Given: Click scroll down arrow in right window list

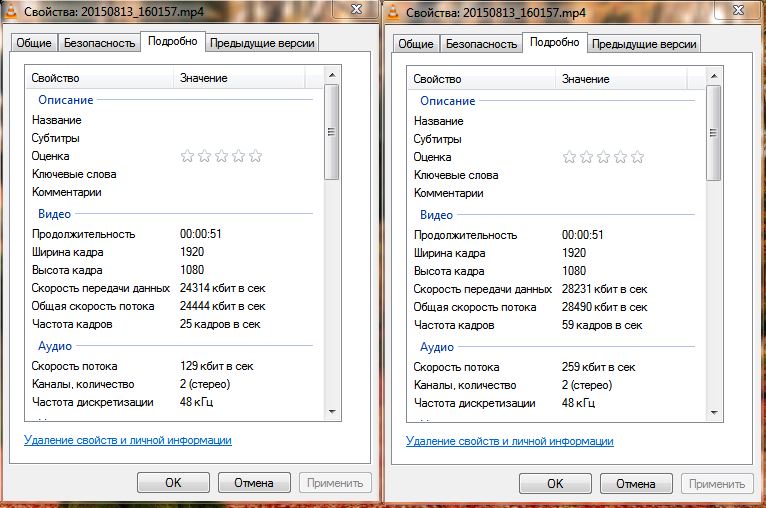Looking at the screenshot, I should (714, 412).
